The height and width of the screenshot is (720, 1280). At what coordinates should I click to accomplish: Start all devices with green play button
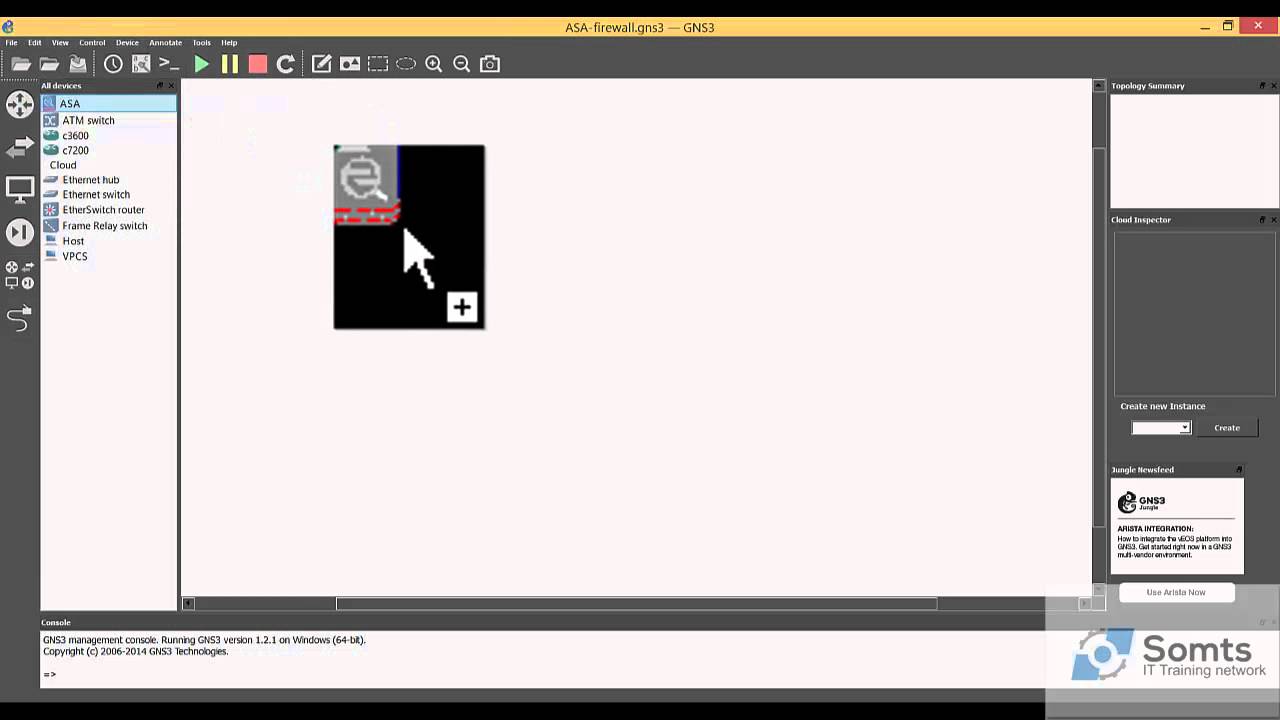(201, 64)
